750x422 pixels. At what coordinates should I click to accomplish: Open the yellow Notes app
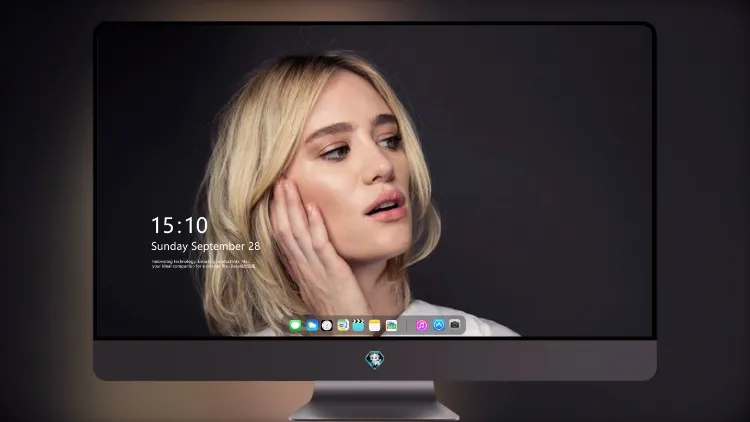375,326
